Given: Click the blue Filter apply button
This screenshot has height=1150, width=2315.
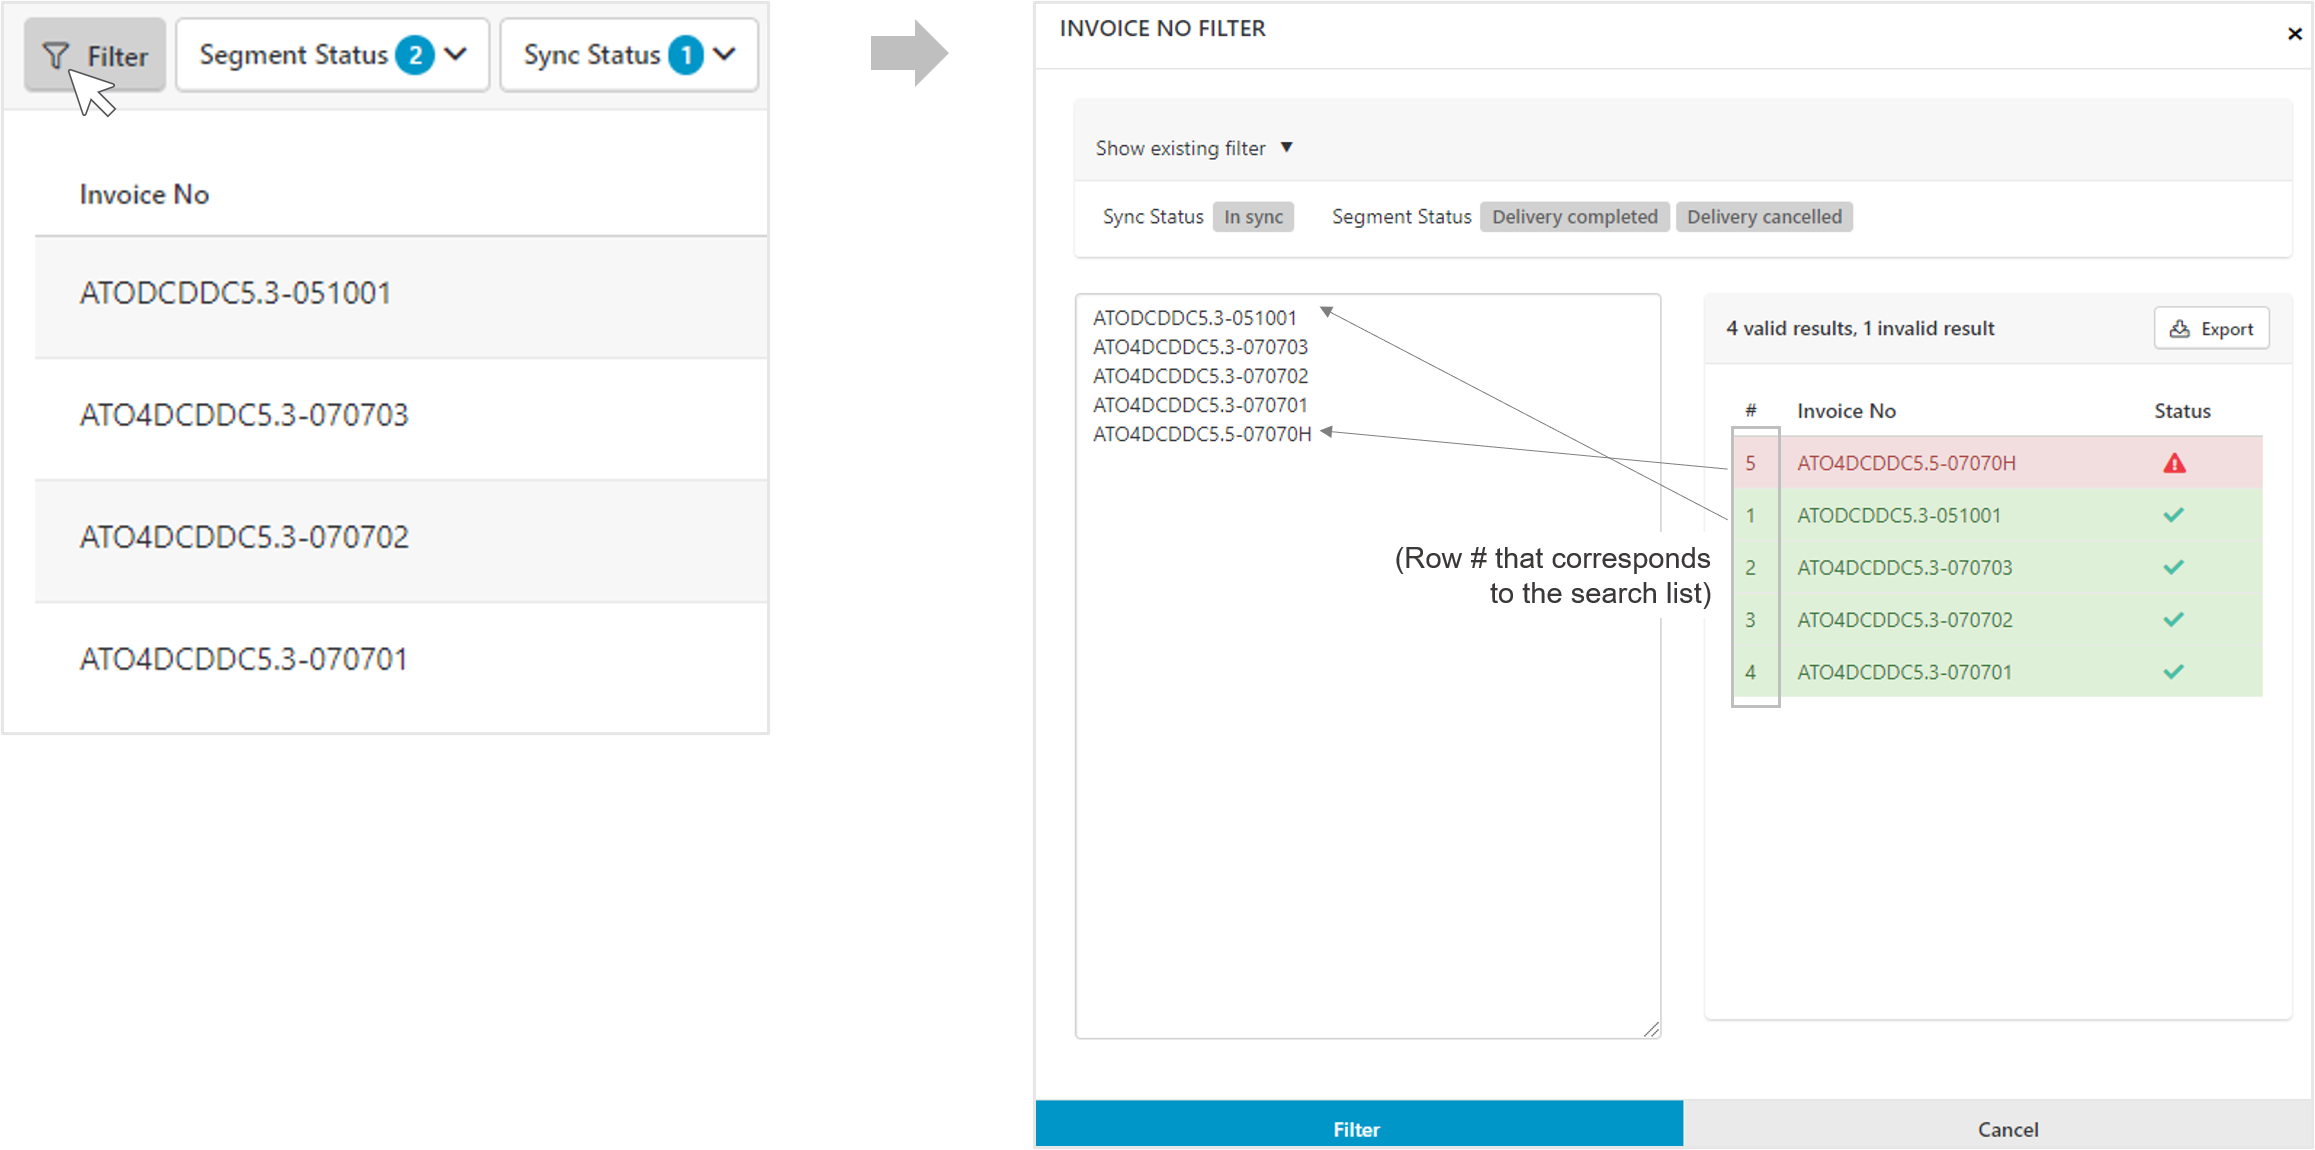Looking at the screenshot, I should [x=1357, y=1127].
